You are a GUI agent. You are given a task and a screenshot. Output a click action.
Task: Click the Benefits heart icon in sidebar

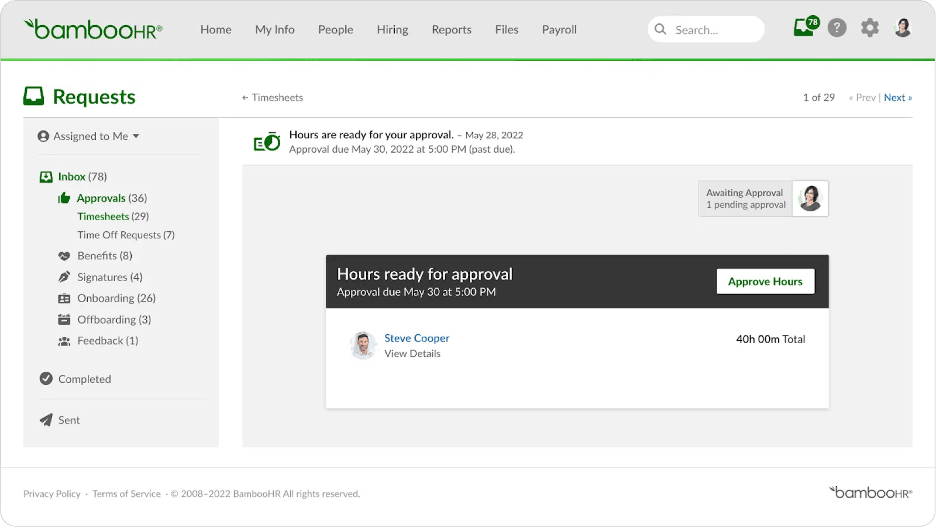(64, 256)
